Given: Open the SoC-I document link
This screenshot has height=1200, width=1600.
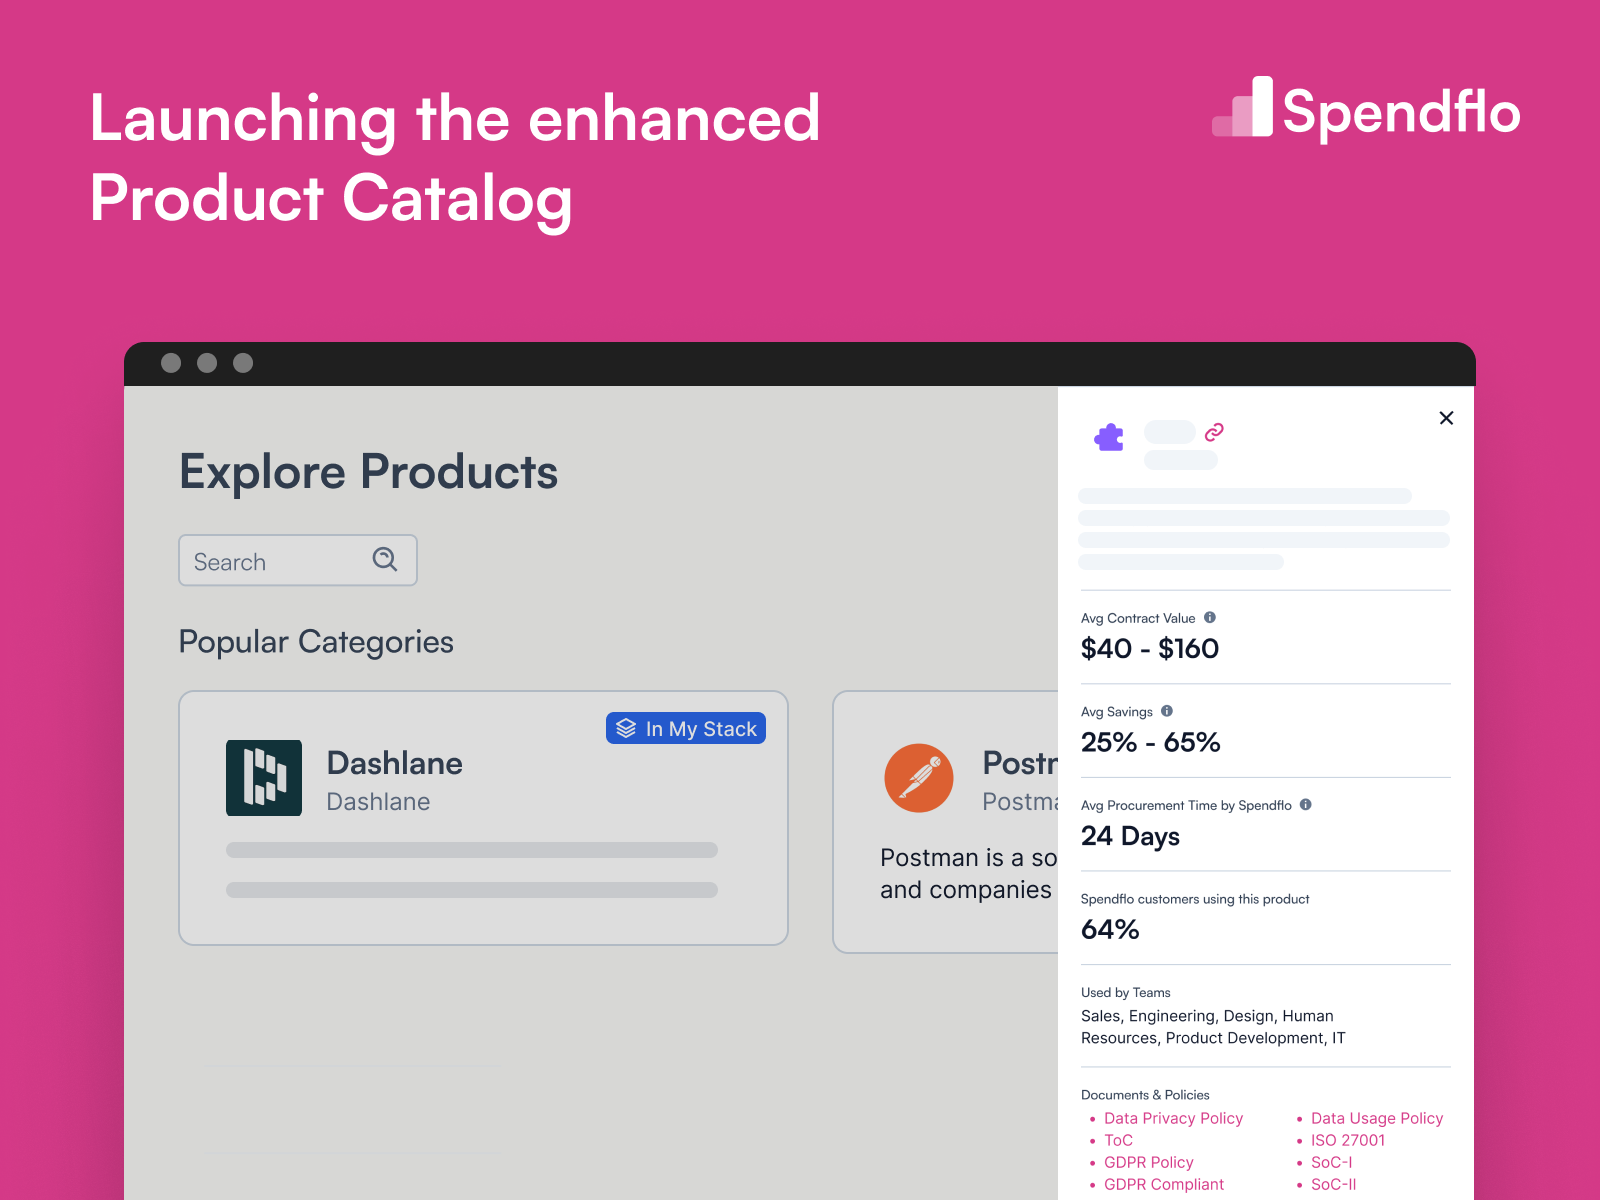Looking at the screenshot, I should click(x=1332, y=1162).
